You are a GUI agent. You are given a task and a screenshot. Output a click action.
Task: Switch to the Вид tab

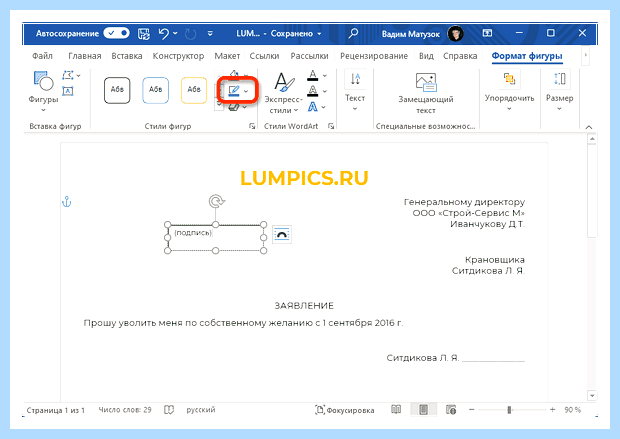pos(426,56)
